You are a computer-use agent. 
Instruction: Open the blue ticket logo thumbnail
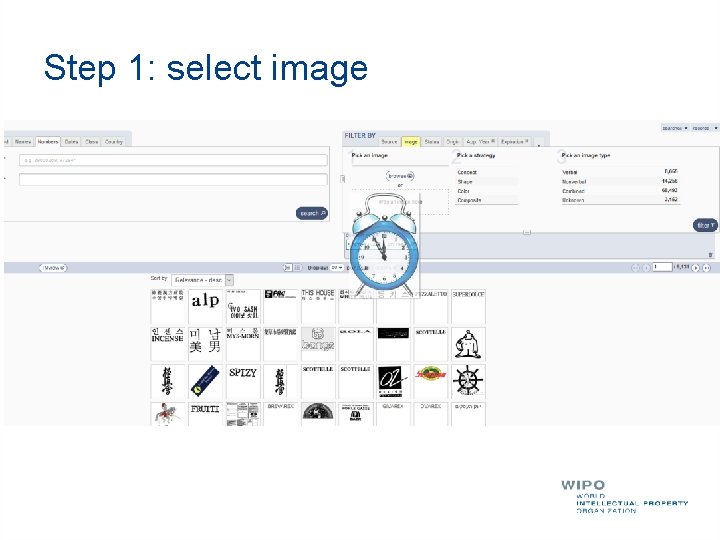(x=205, y=382)
